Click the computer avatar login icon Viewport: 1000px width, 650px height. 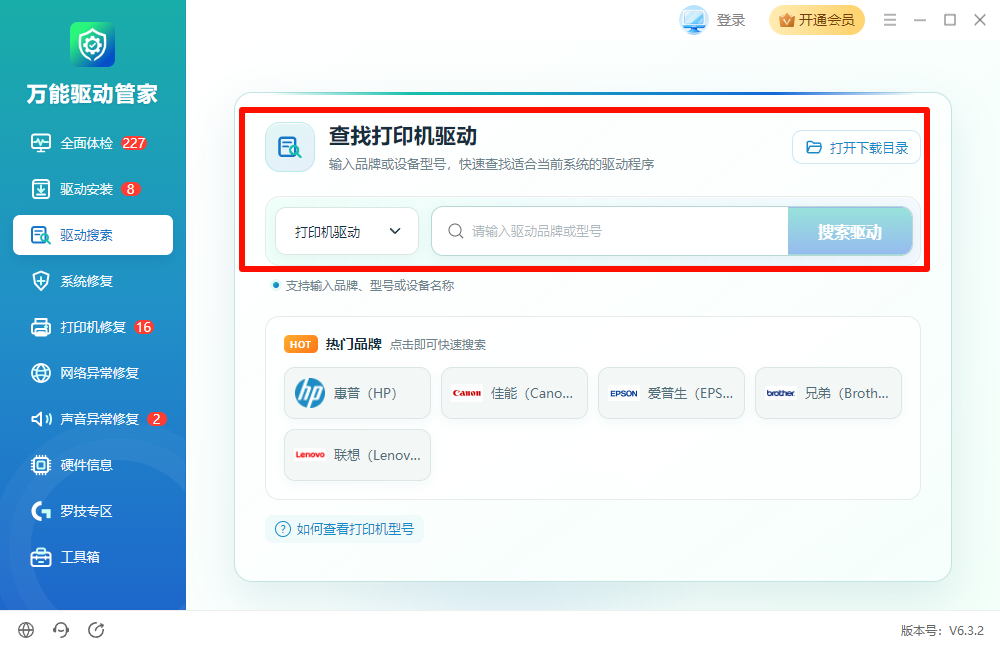[x=693, y=20]
